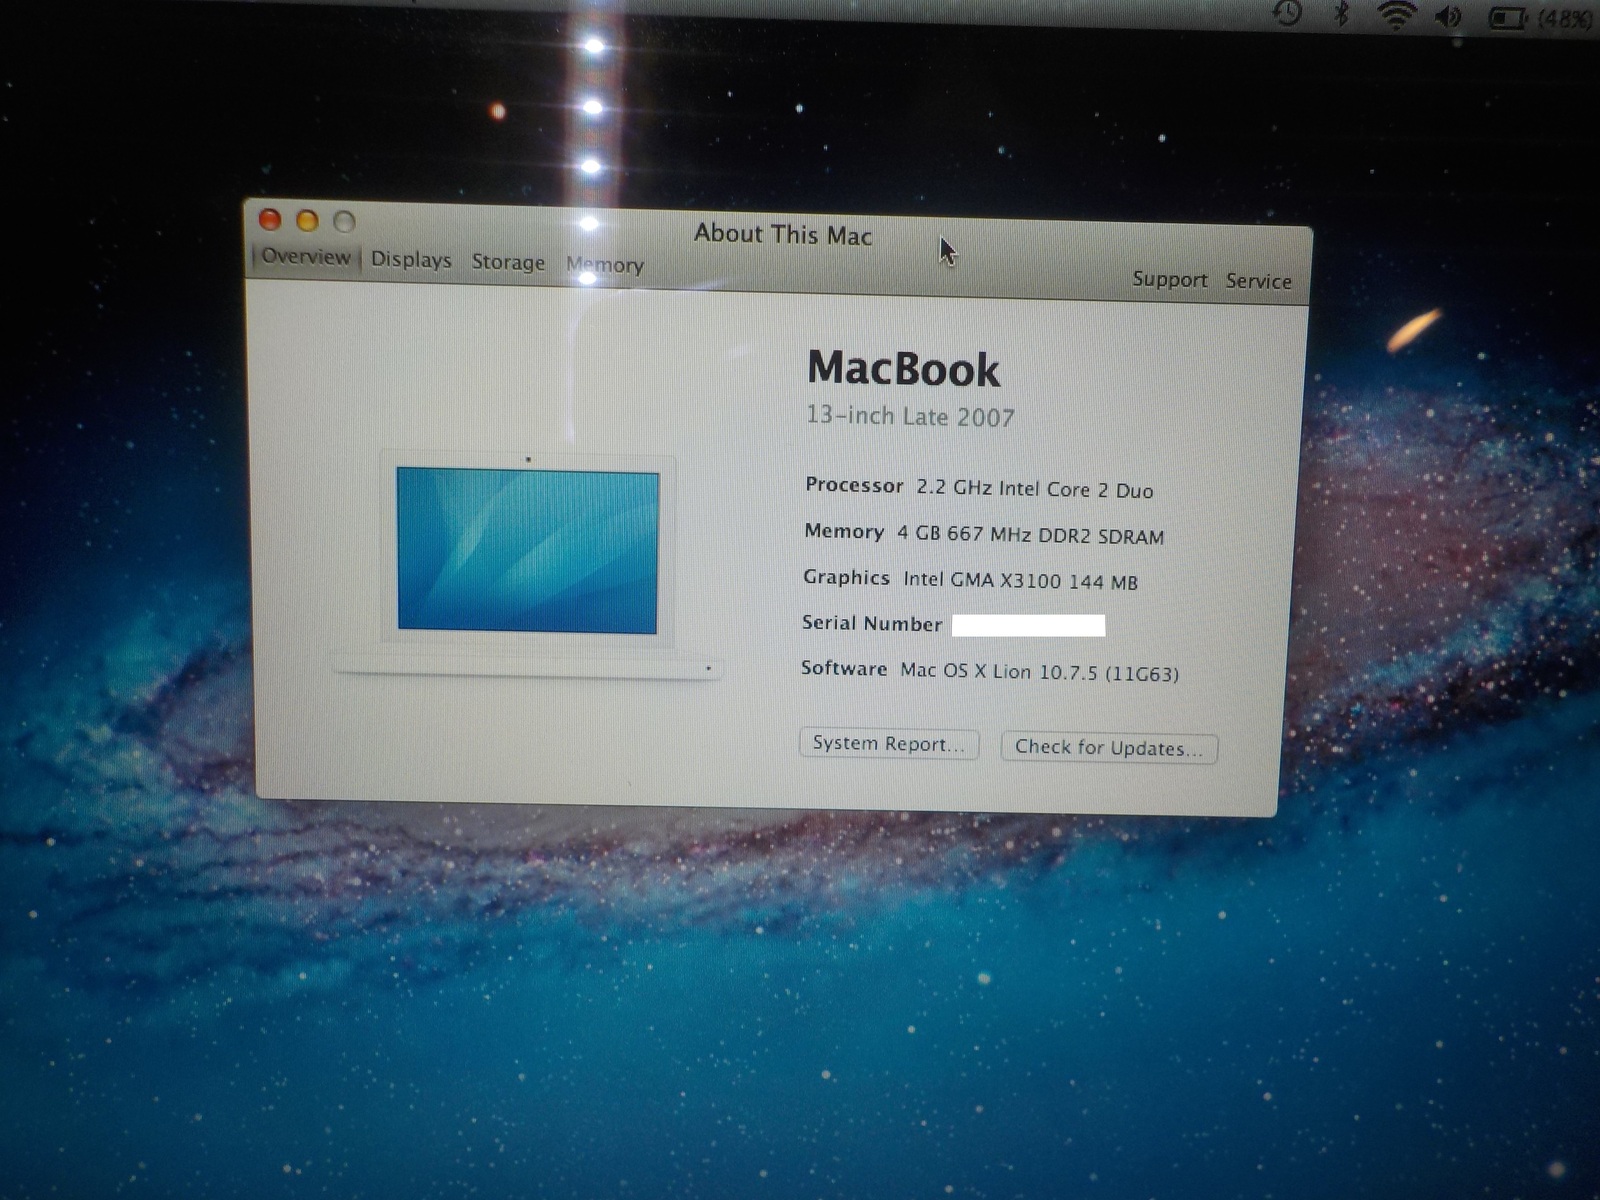Open the battery status icon
This screenshot has height=1200, width=1600.
[x=1507, y=18]
